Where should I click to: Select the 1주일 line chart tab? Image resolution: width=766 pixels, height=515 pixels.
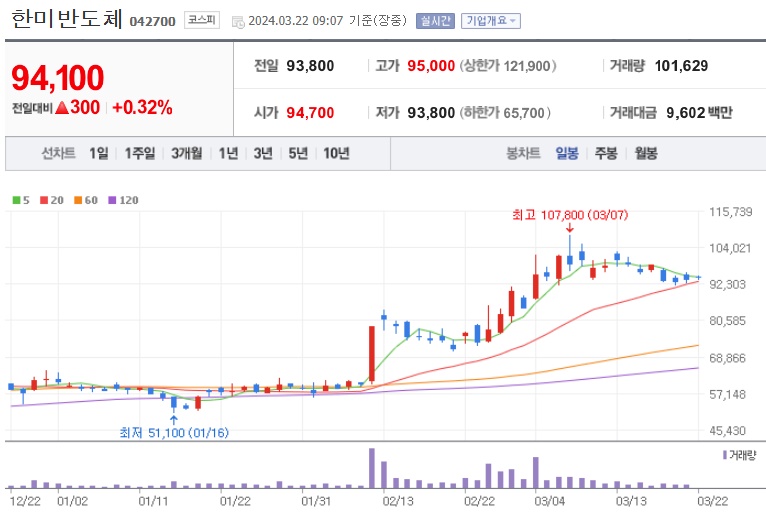tap(140, 153)
